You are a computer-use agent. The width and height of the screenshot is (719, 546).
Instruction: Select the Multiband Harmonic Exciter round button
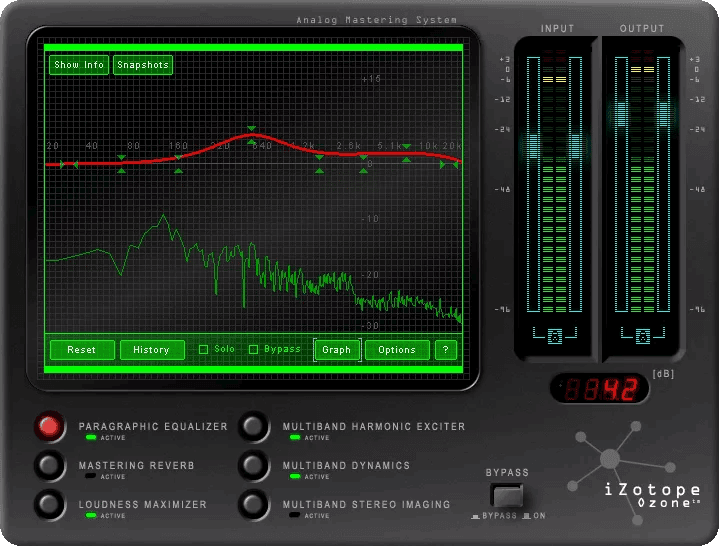click(253, 426)
